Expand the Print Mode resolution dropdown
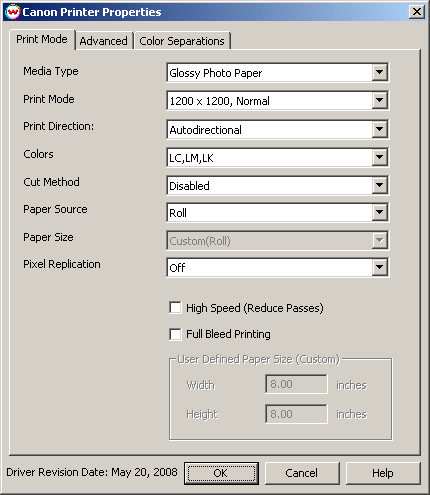The height and width of the screenshot is (495, 430). tap(277, 100)
